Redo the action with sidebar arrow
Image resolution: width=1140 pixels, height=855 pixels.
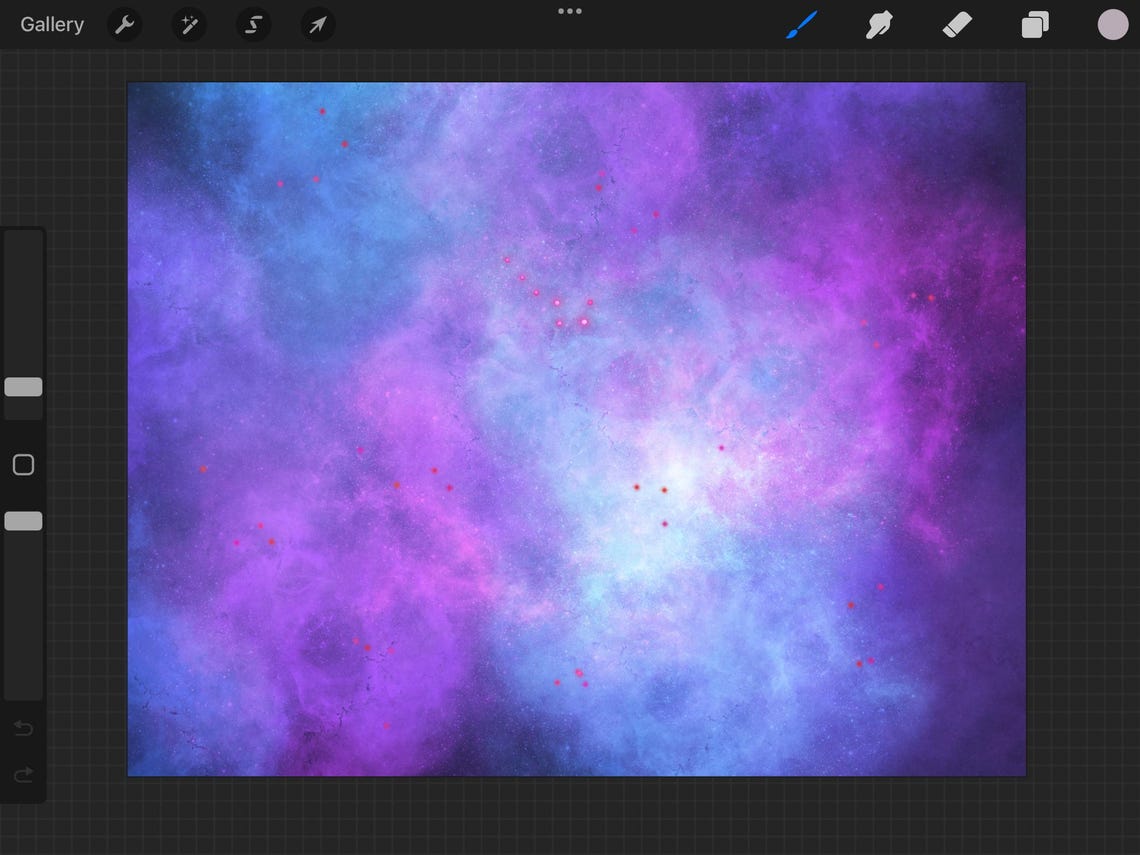click(23, 775)
